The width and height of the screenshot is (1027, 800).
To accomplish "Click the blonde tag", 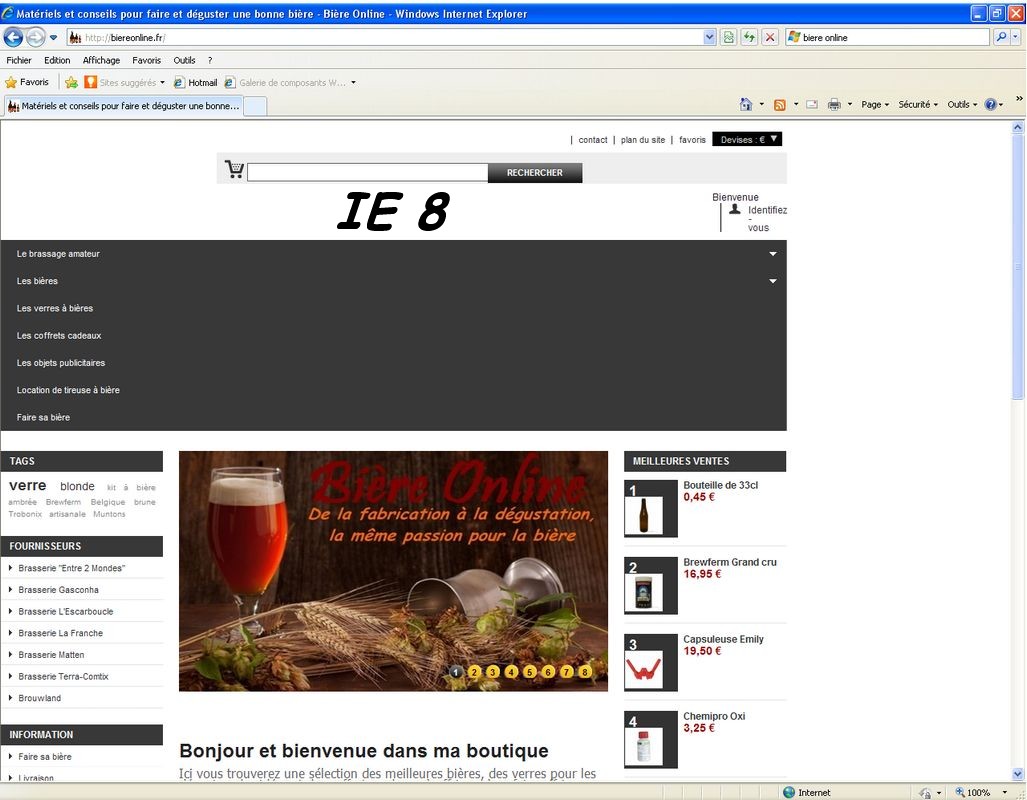I will (77, 486).
